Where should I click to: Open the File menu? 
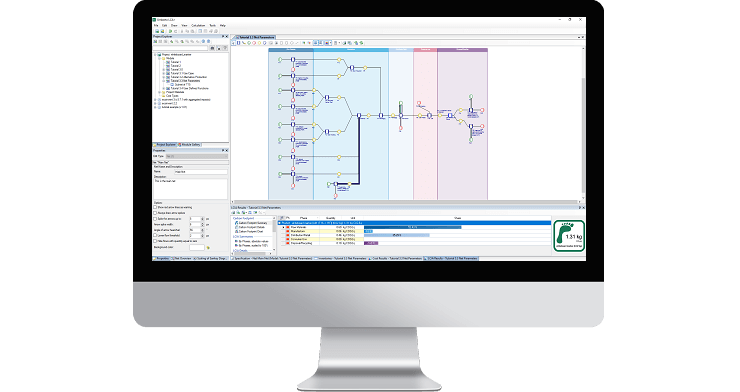(156, 25)
